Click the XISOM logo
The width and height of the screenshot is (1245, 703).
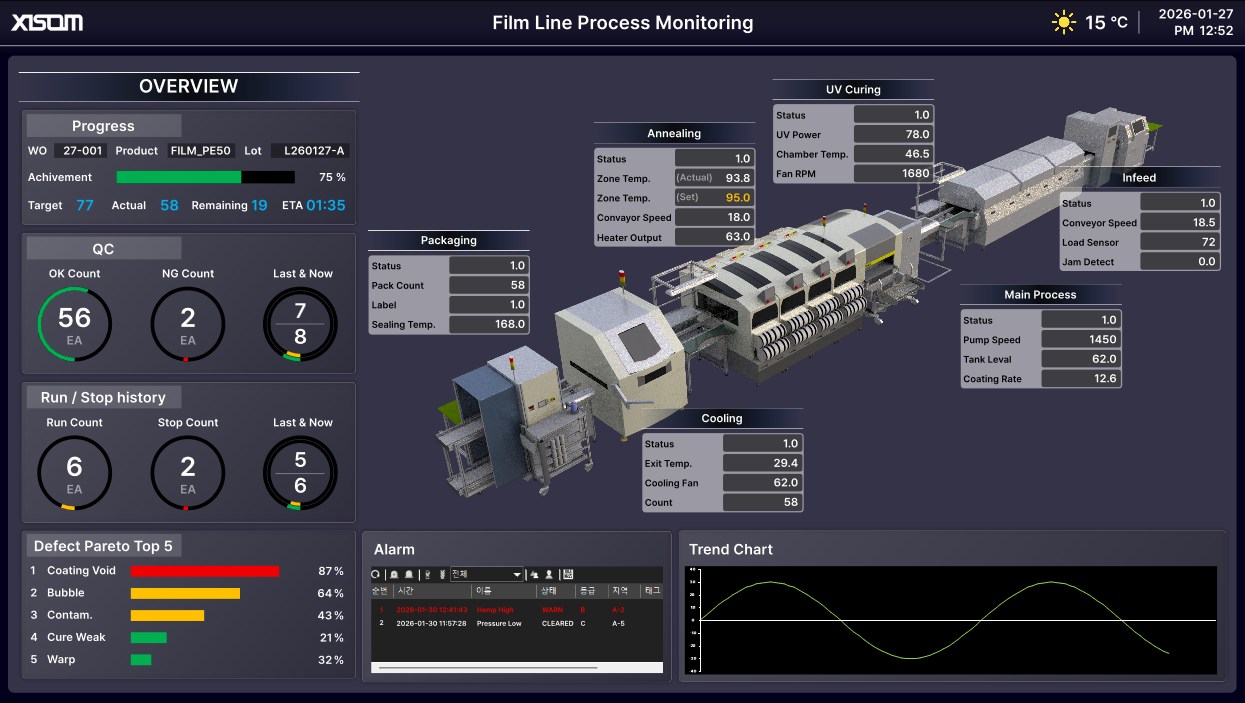tap(47, 22)
